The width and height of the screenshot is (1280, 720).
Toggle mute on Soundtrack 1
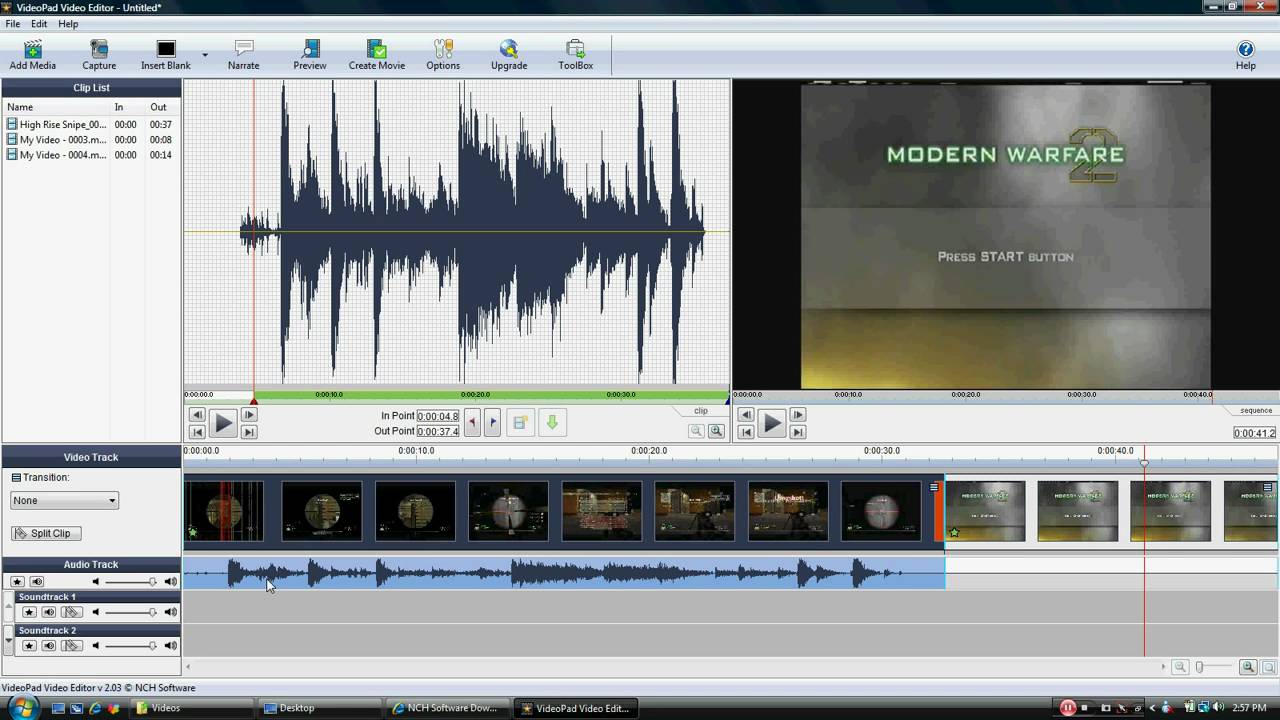[48, 612]
